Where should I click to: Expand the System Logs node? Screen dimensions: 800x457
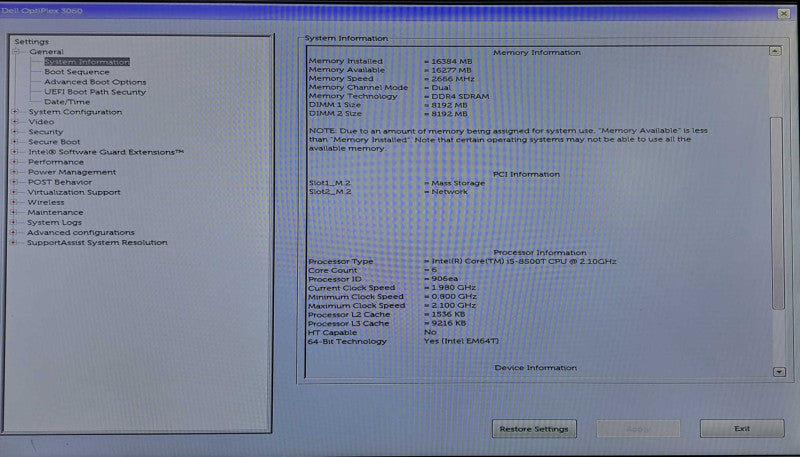[14, 222]
